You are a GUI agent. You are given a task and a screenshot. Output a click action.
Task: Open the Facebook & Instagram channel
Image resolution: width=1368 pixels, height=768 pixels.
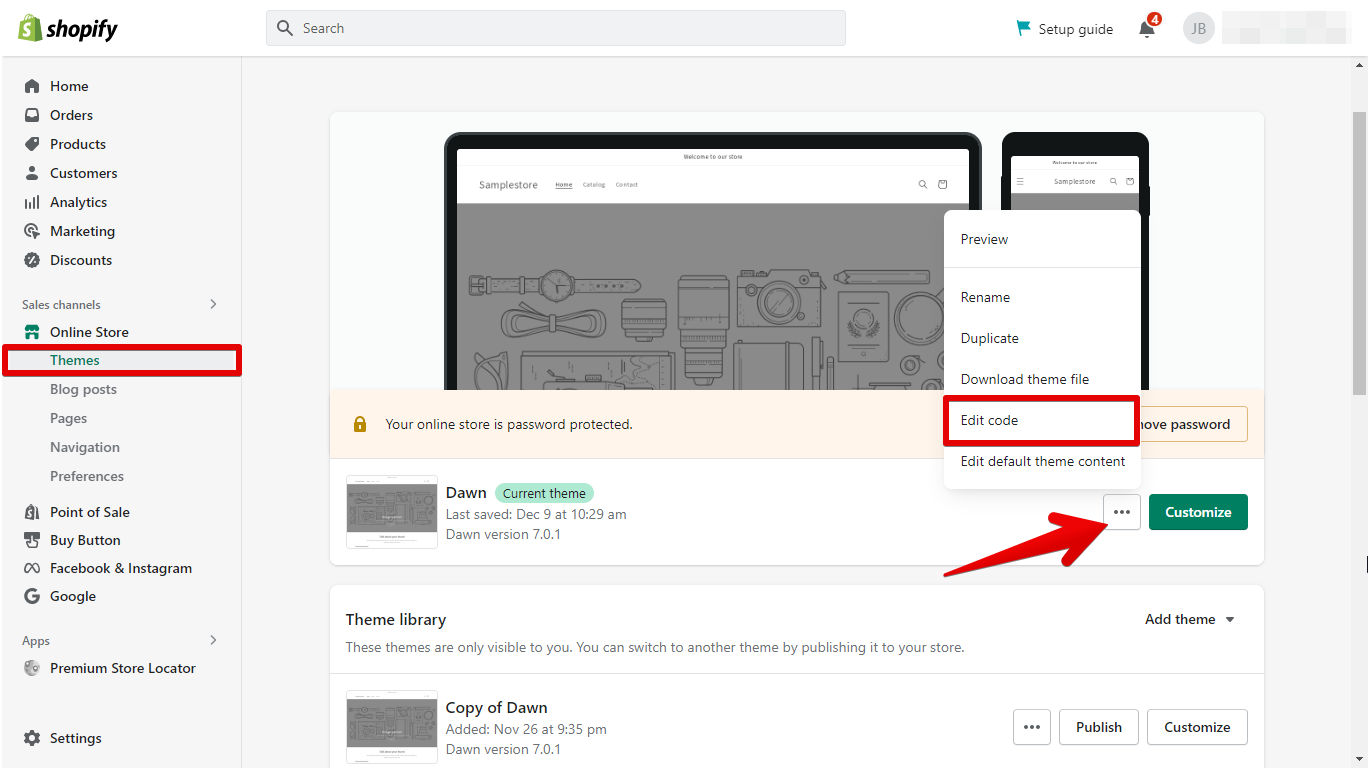click(121, 567)
